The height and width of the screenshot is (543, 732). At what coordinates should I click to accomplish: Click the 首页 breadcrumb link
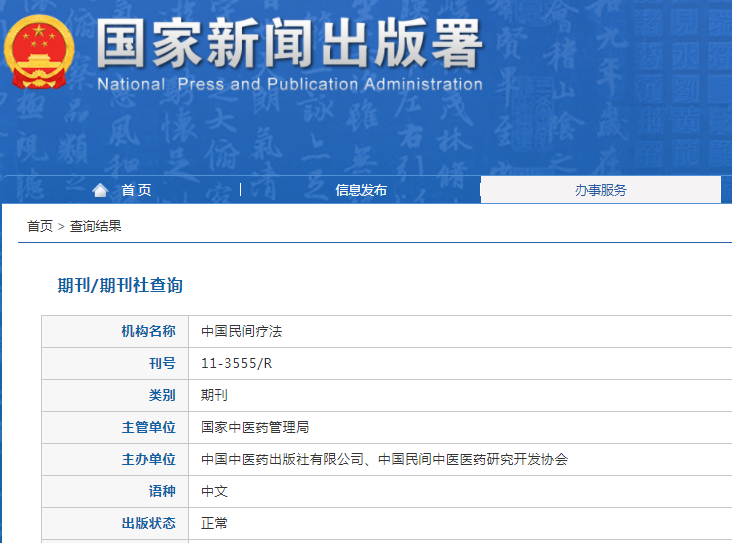[x=40, y=226]
